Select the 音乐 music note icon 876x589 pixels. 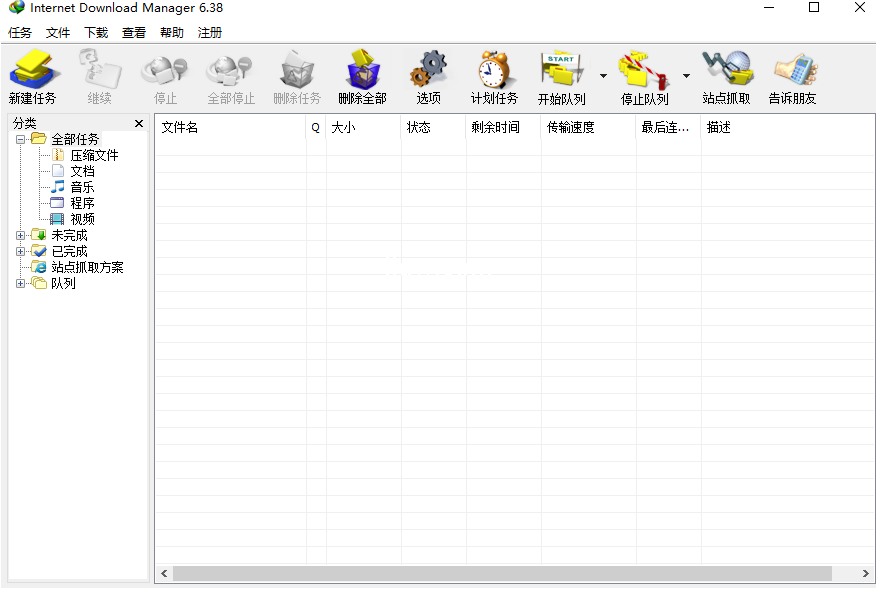[x=58, y=187]
